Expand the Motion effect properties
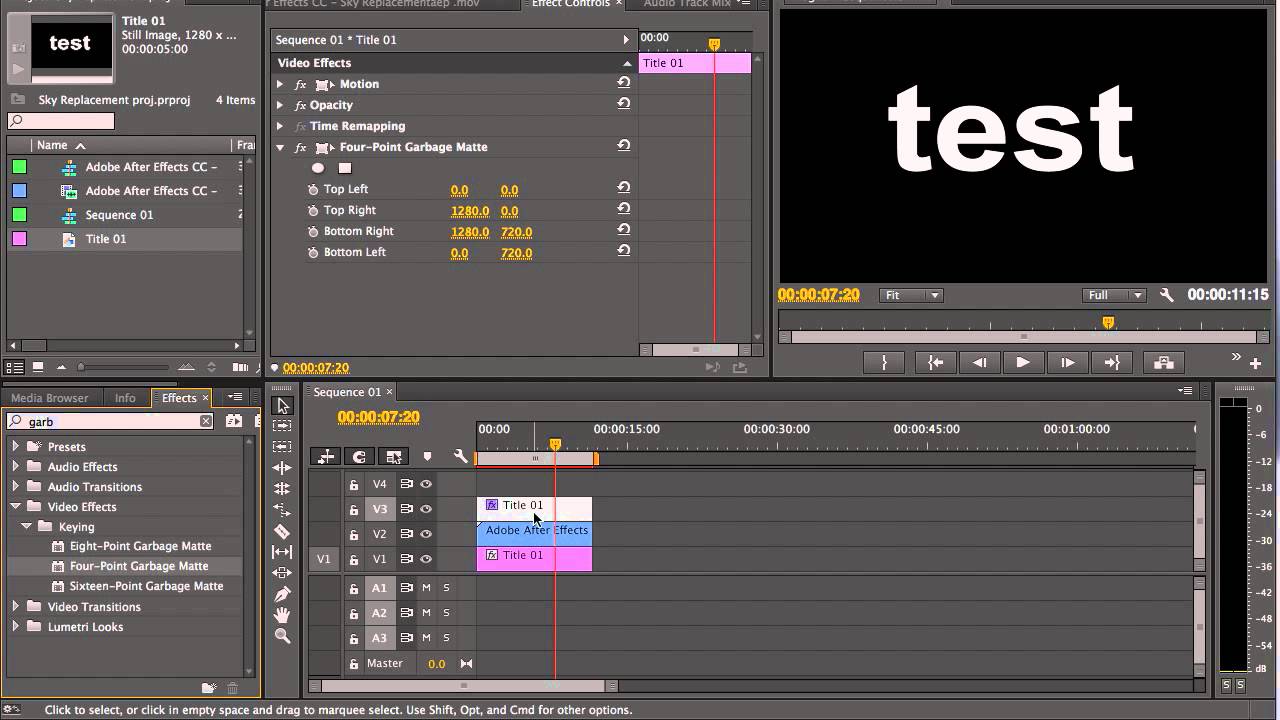 click(x=280, y=84)
